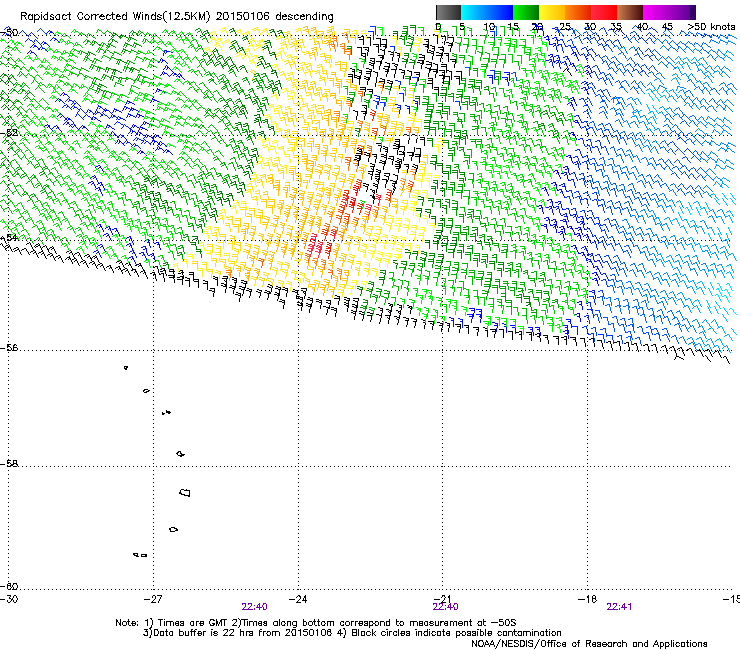Click the note 'Data buffer is 22 hrs from 20150106'
Screen dimensions: 740x650
pyautogui.click(x=243, y=633)
